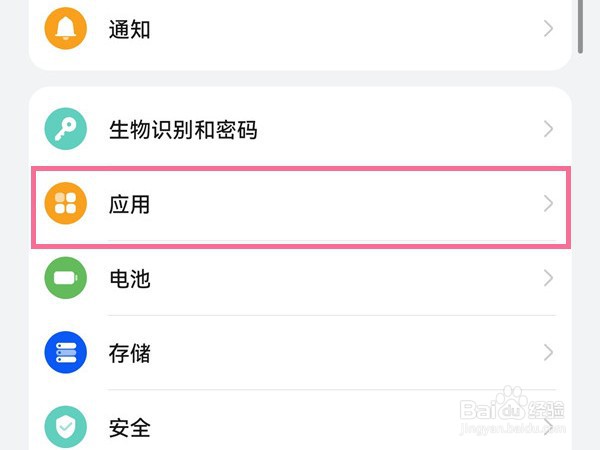Open 生物识别和密码 settings
The height and width of the screenshot is (450, 600).
click(x=182, y=130)
